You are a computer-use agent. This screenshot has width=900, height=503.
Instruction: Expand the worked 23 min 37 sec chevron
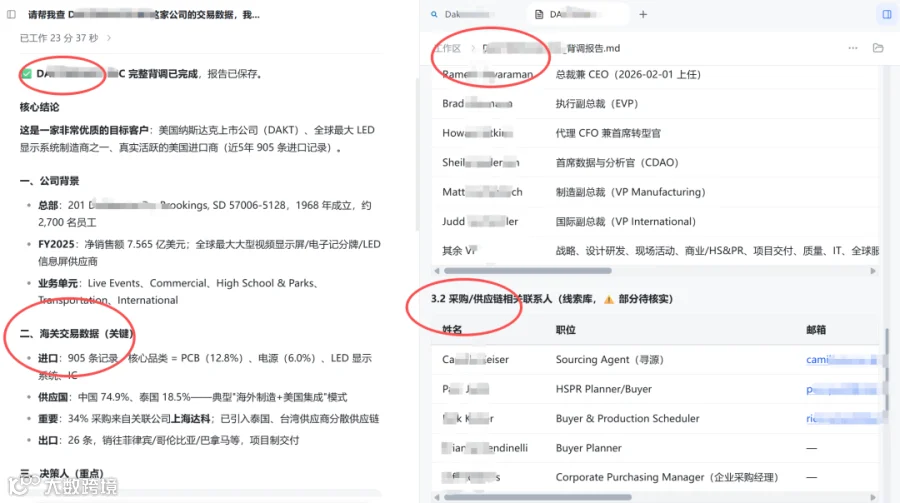[108, 38]
